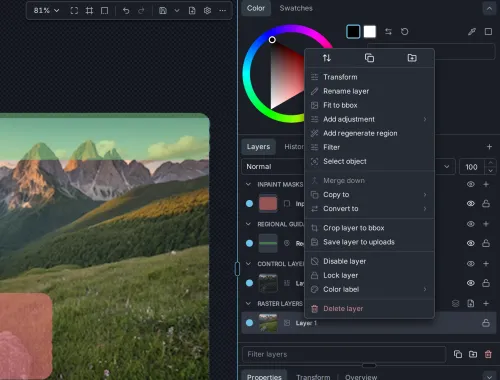
Task: Choose Rename layer from context menu
Action: coord(369,91)
